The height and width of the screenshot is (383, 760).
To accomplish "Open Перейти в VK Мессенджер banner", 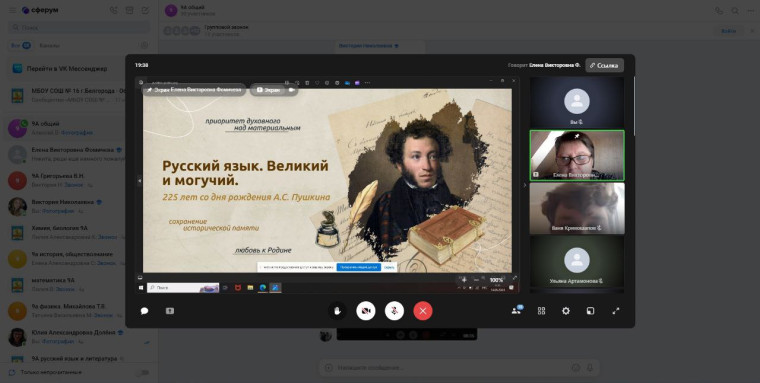I will coord(79,68).
